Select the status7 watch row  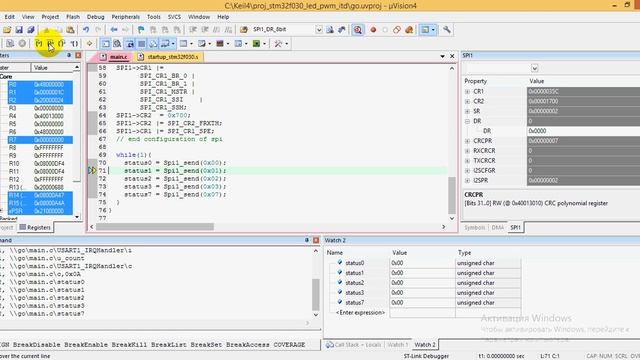[424, 303]
